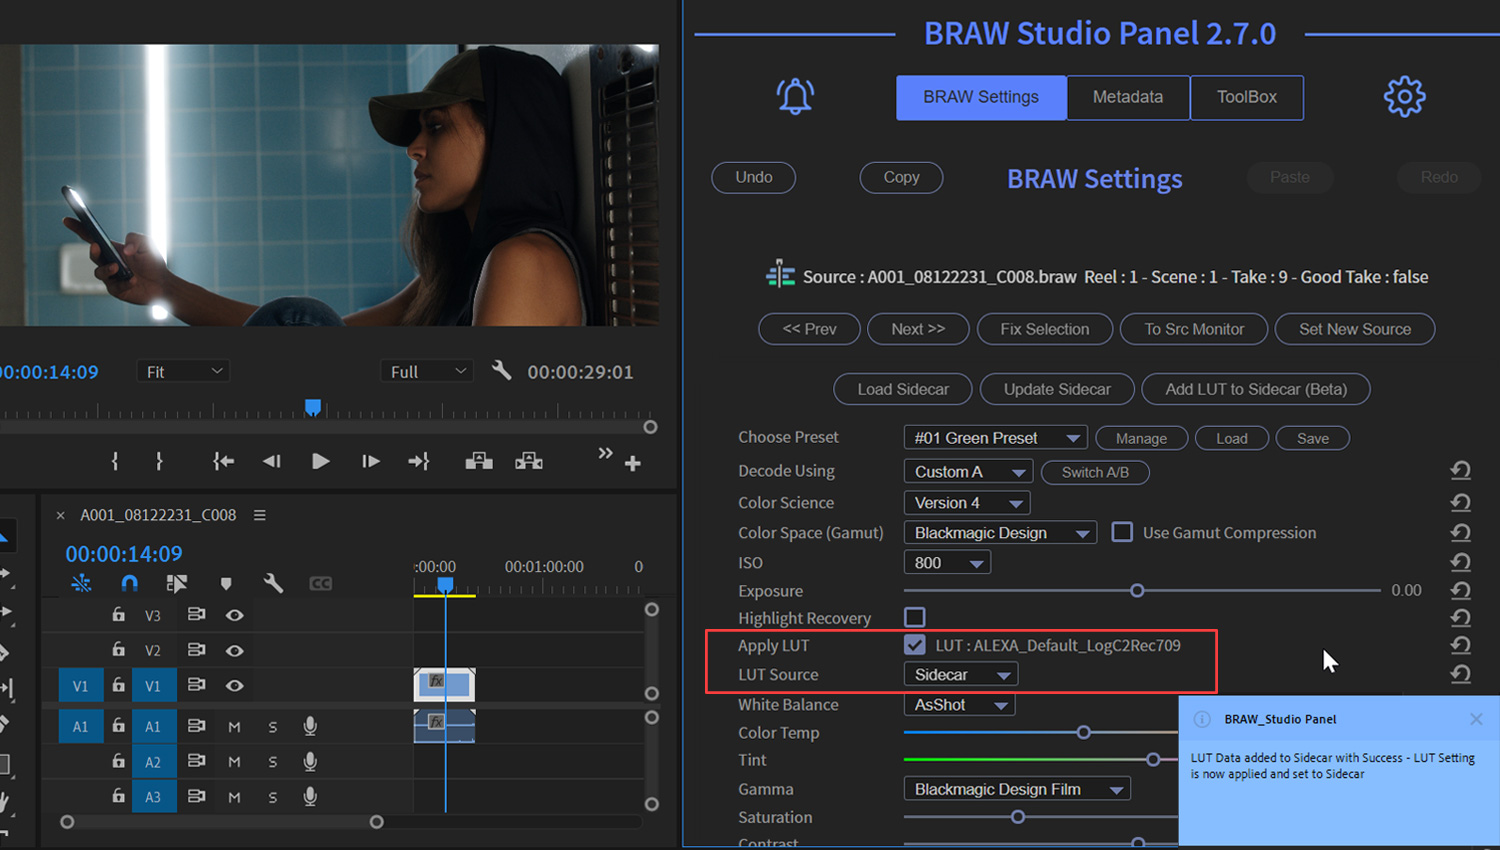Click the Play button in the Source Monitor
The image size is (1500, 850).
(x=320, y=461)
